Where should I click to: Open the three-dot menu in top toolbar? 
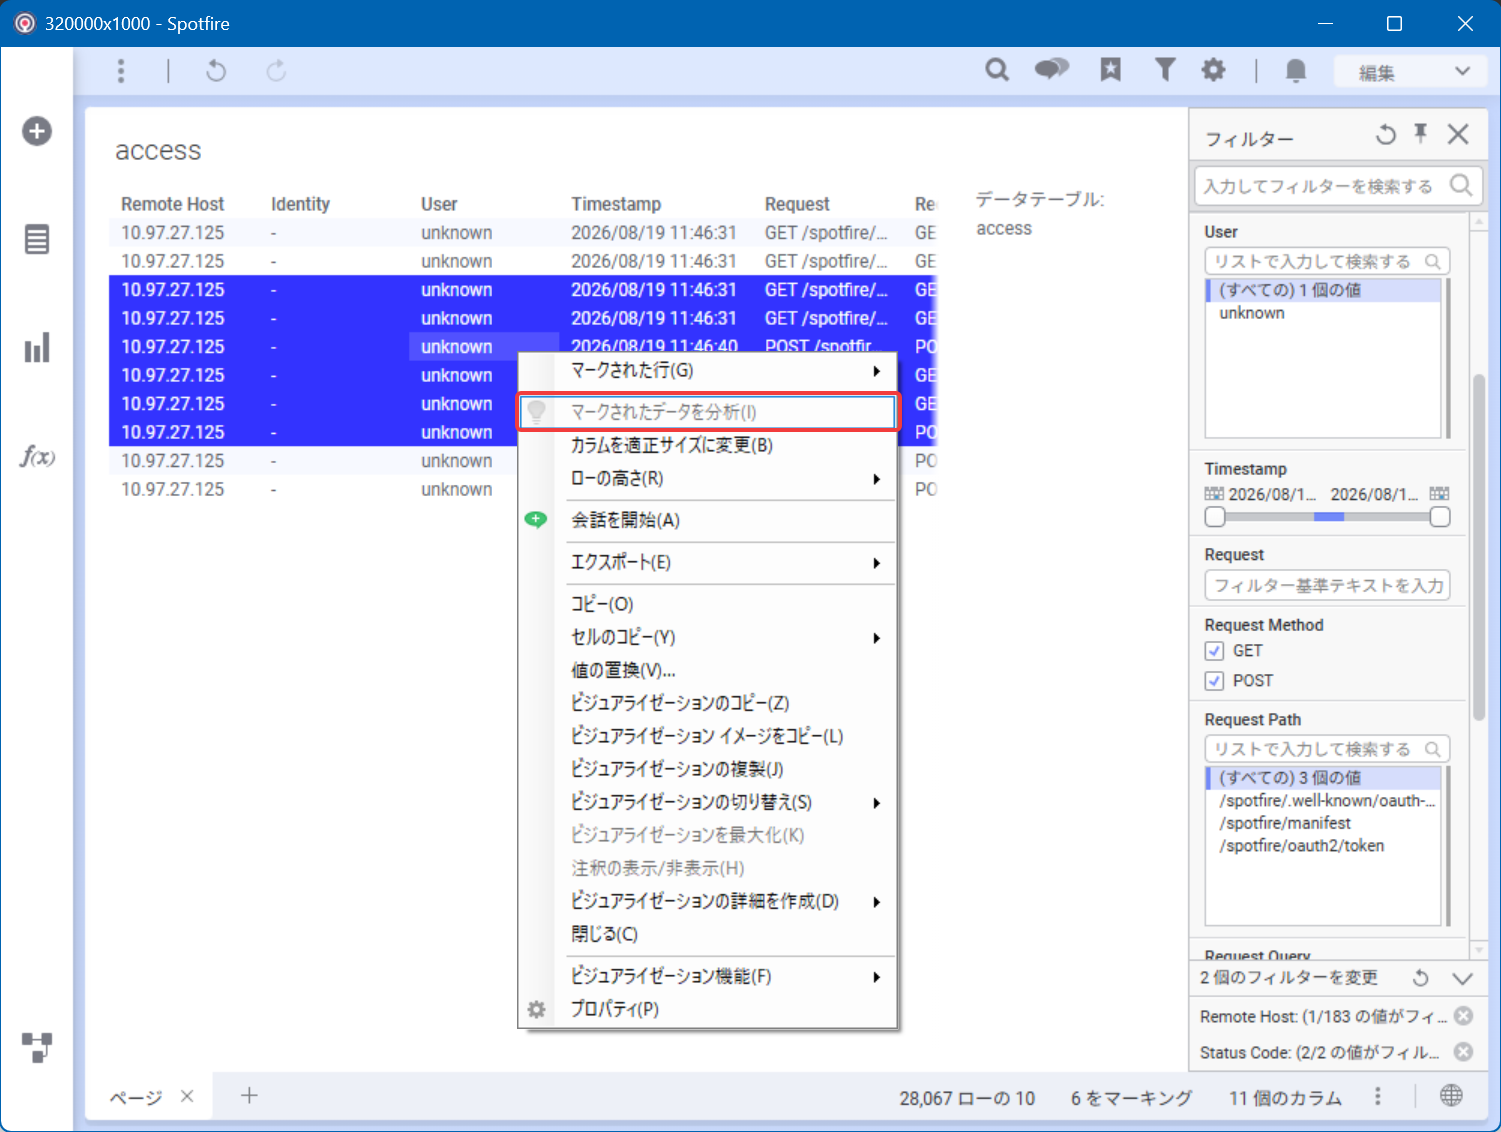(x=121, y=70)
